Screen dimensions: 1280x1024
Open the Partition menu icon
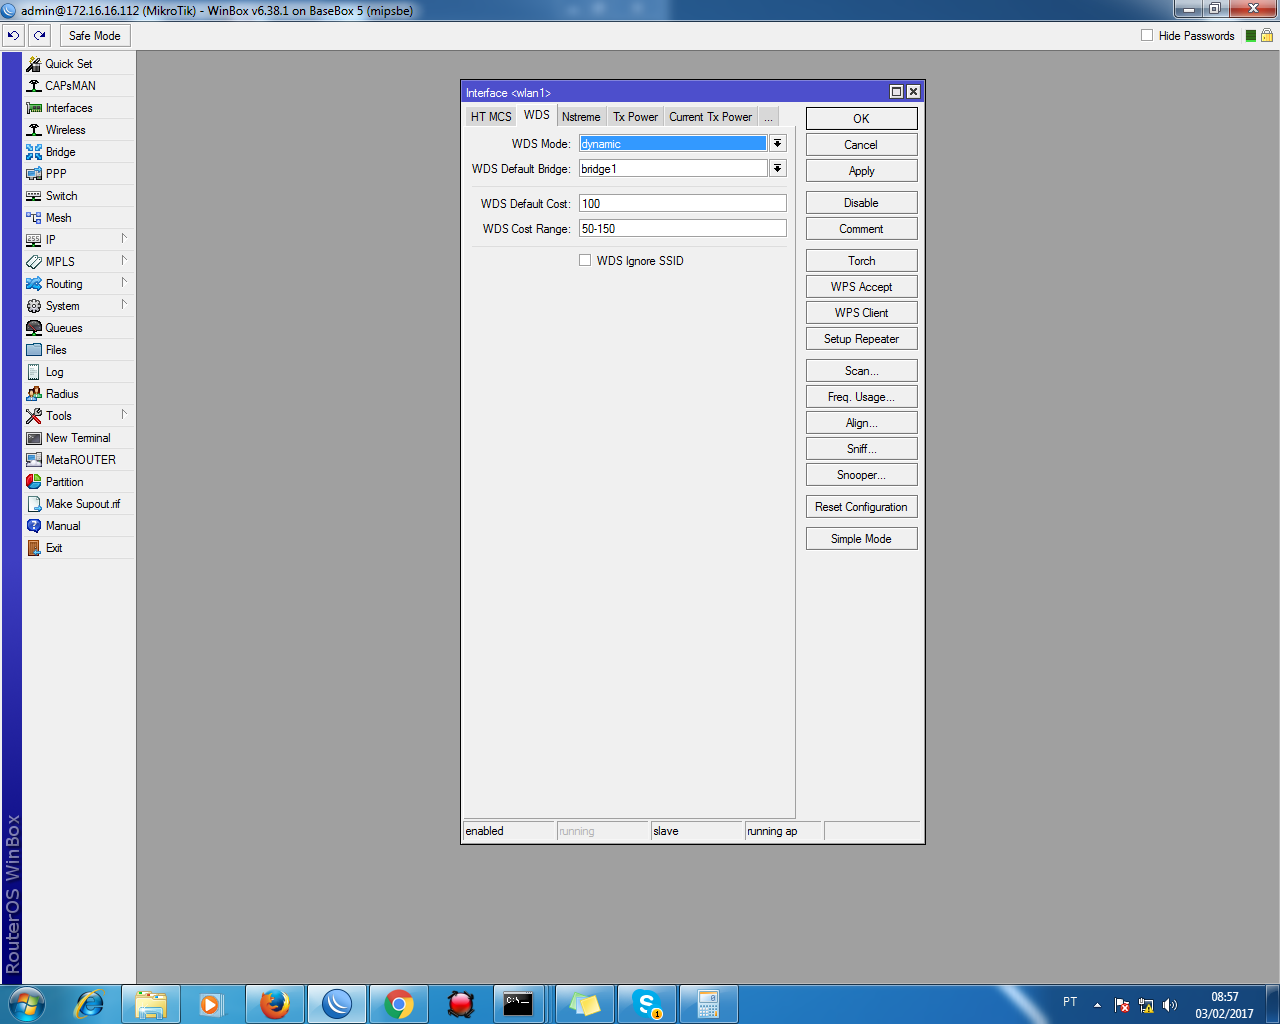pos(34,482)
